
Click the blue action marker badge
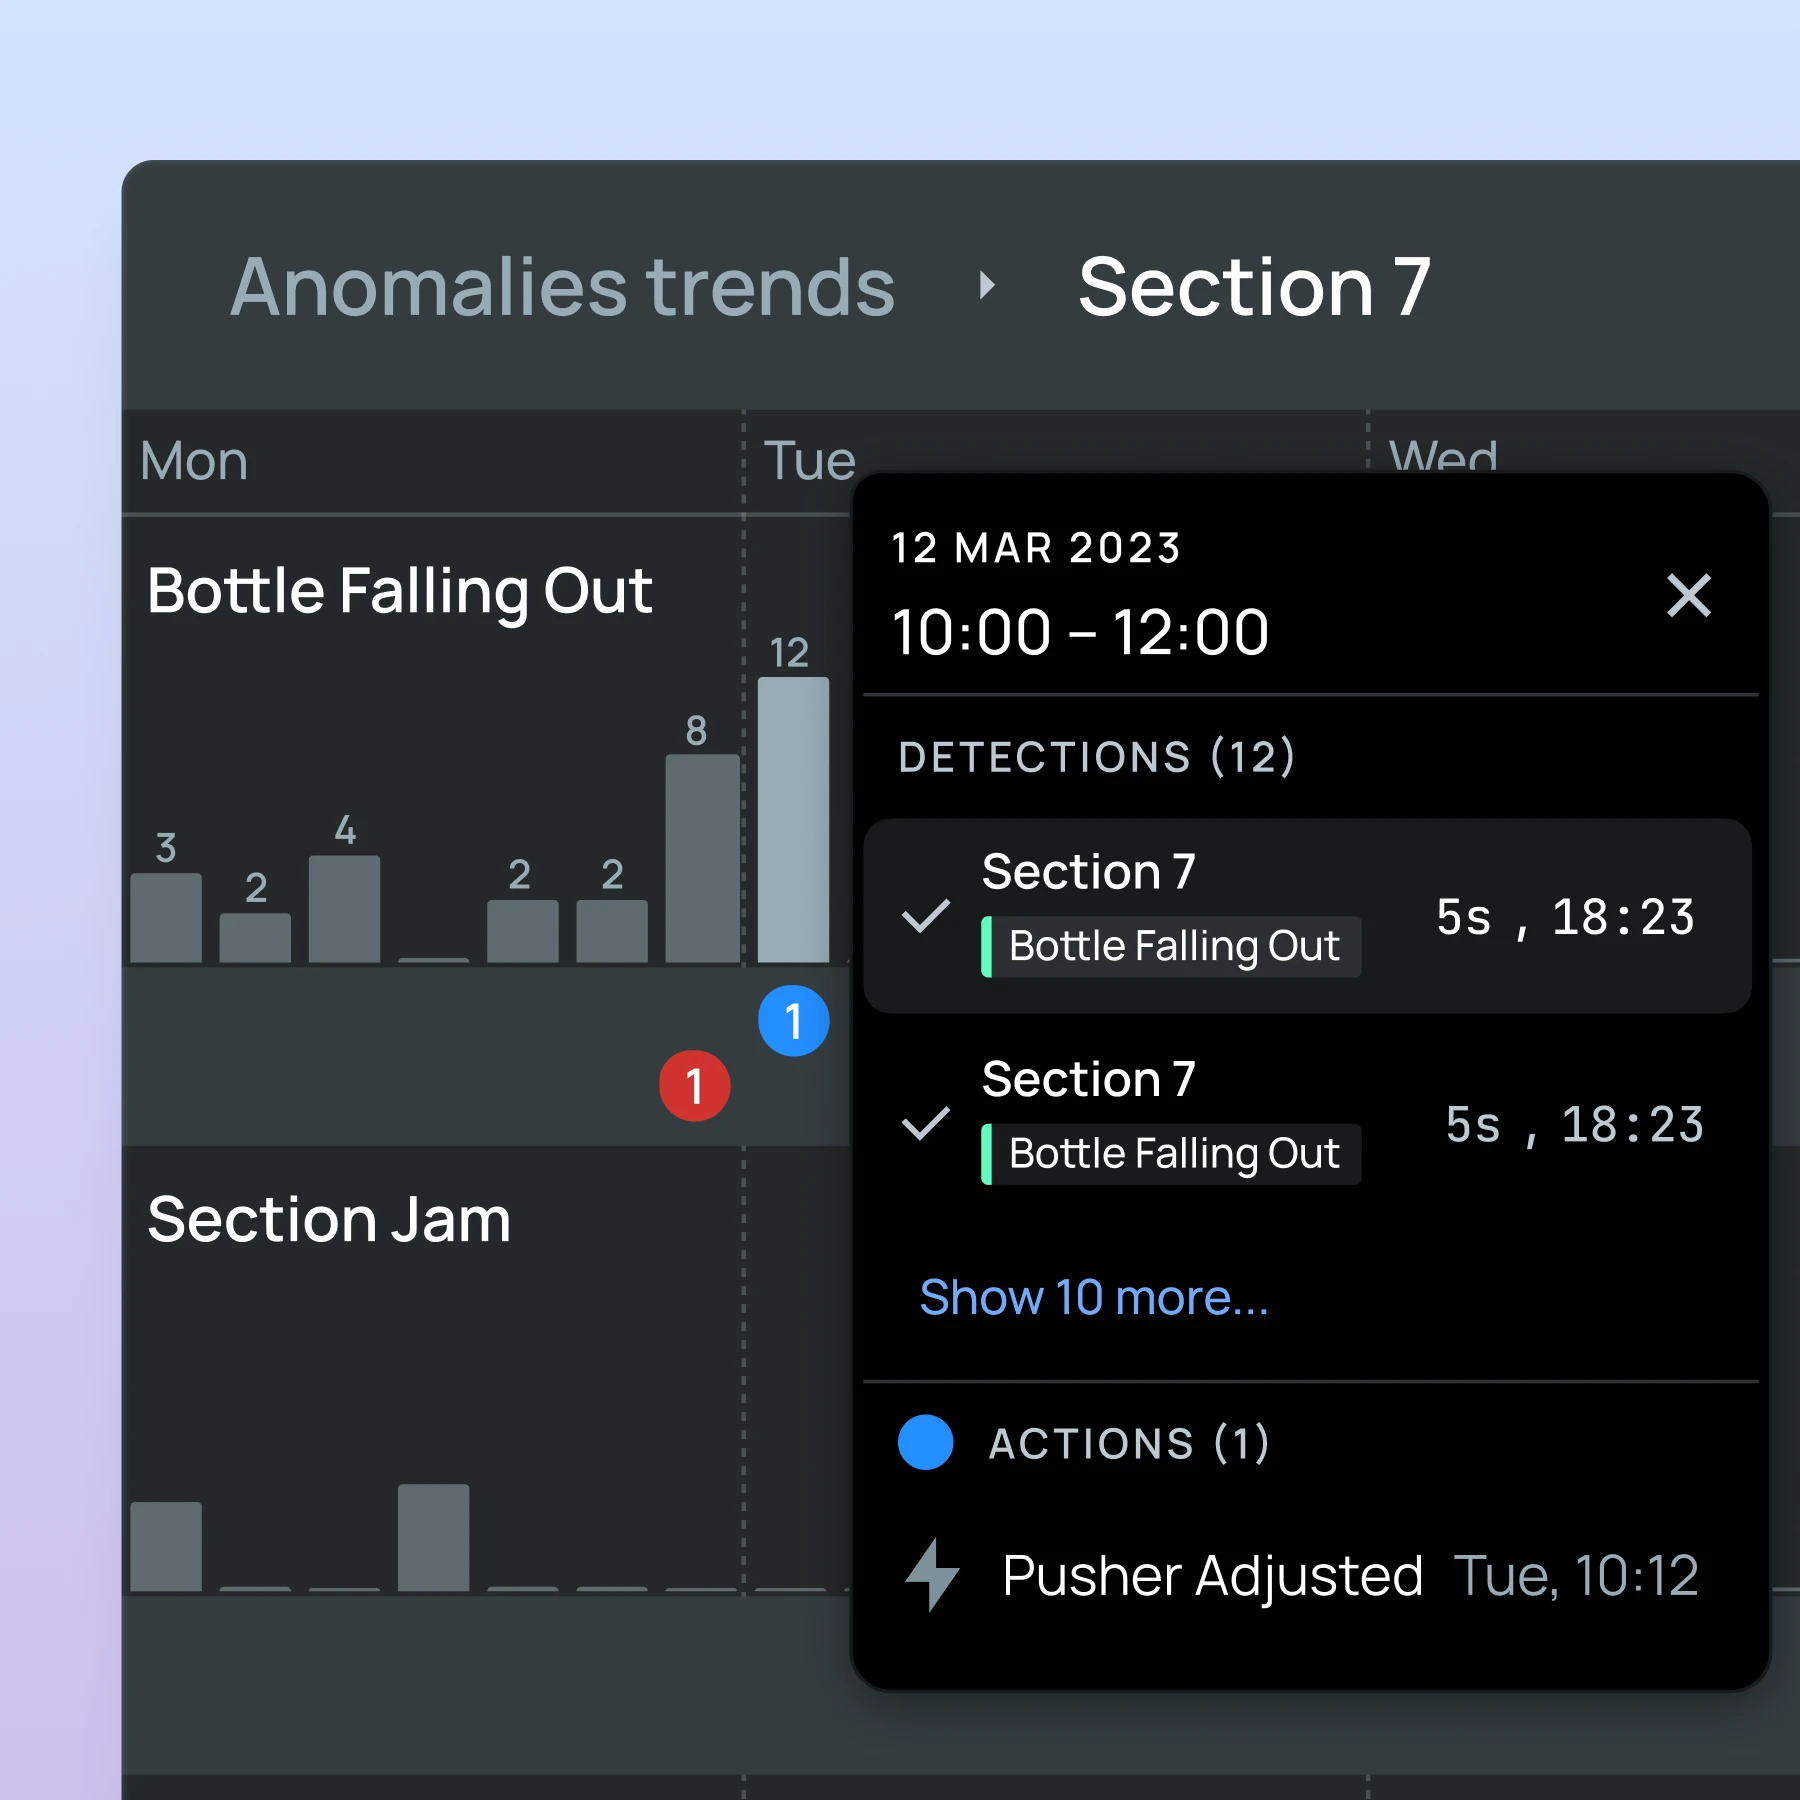click(793, 1021)
